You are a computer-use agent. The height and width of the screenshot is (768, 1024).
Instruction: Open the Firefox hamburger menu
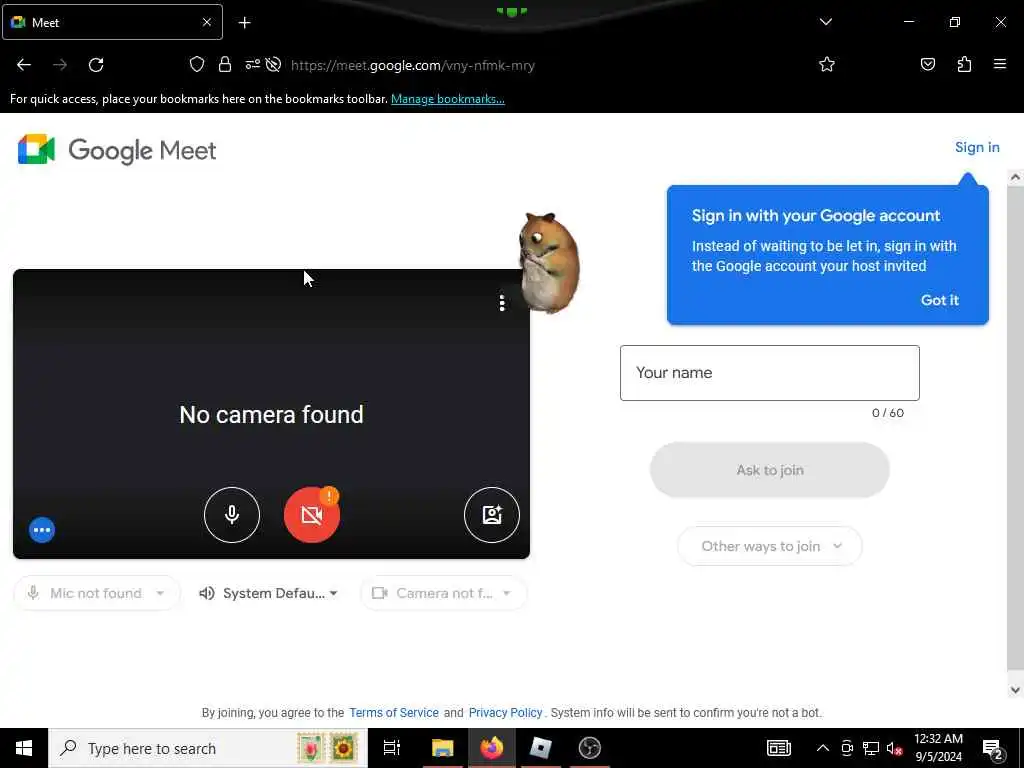pos(1000,64)
